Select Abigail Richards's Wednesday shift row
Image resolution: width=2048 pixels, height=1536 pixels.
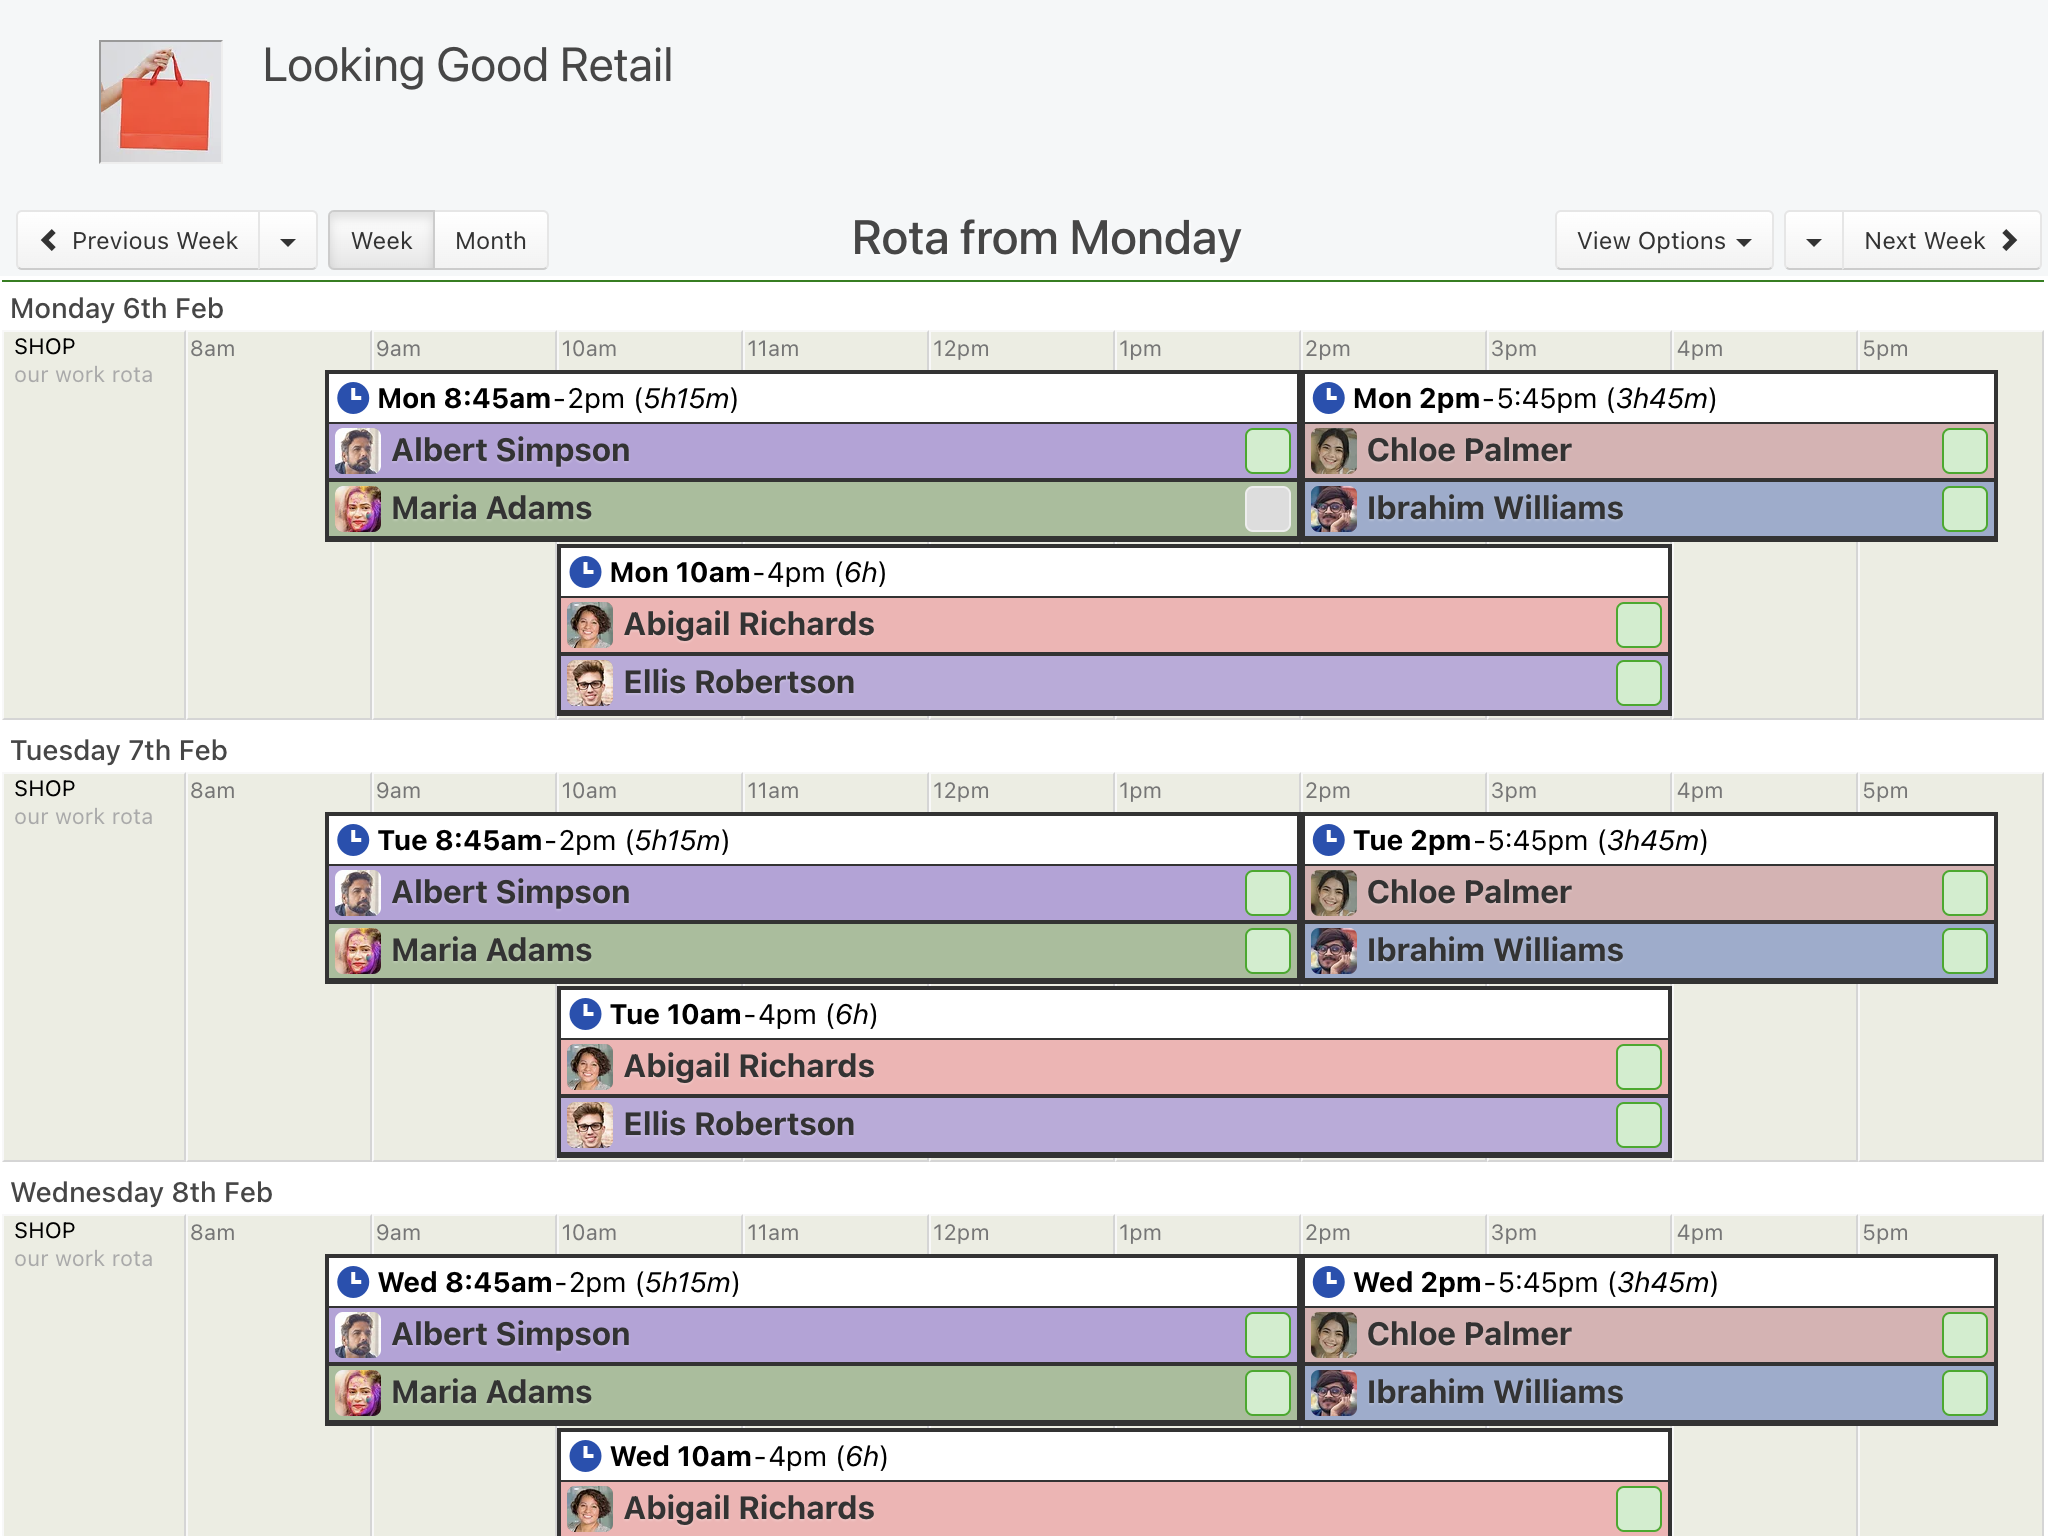click(x=1114, y=1509)
